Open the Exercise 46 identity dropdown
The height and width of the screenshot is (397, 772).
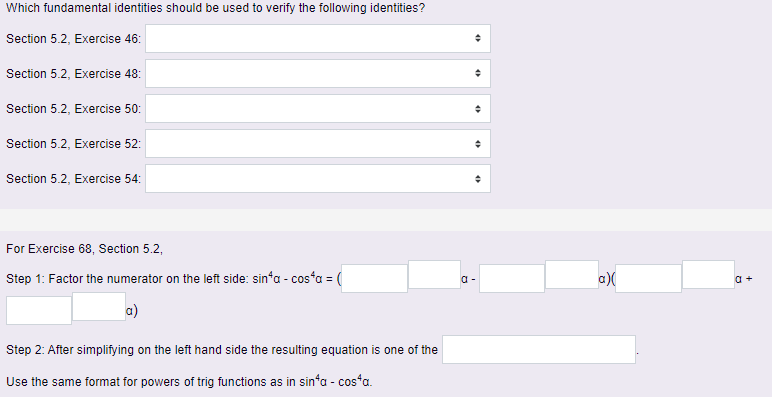point(318,38)
